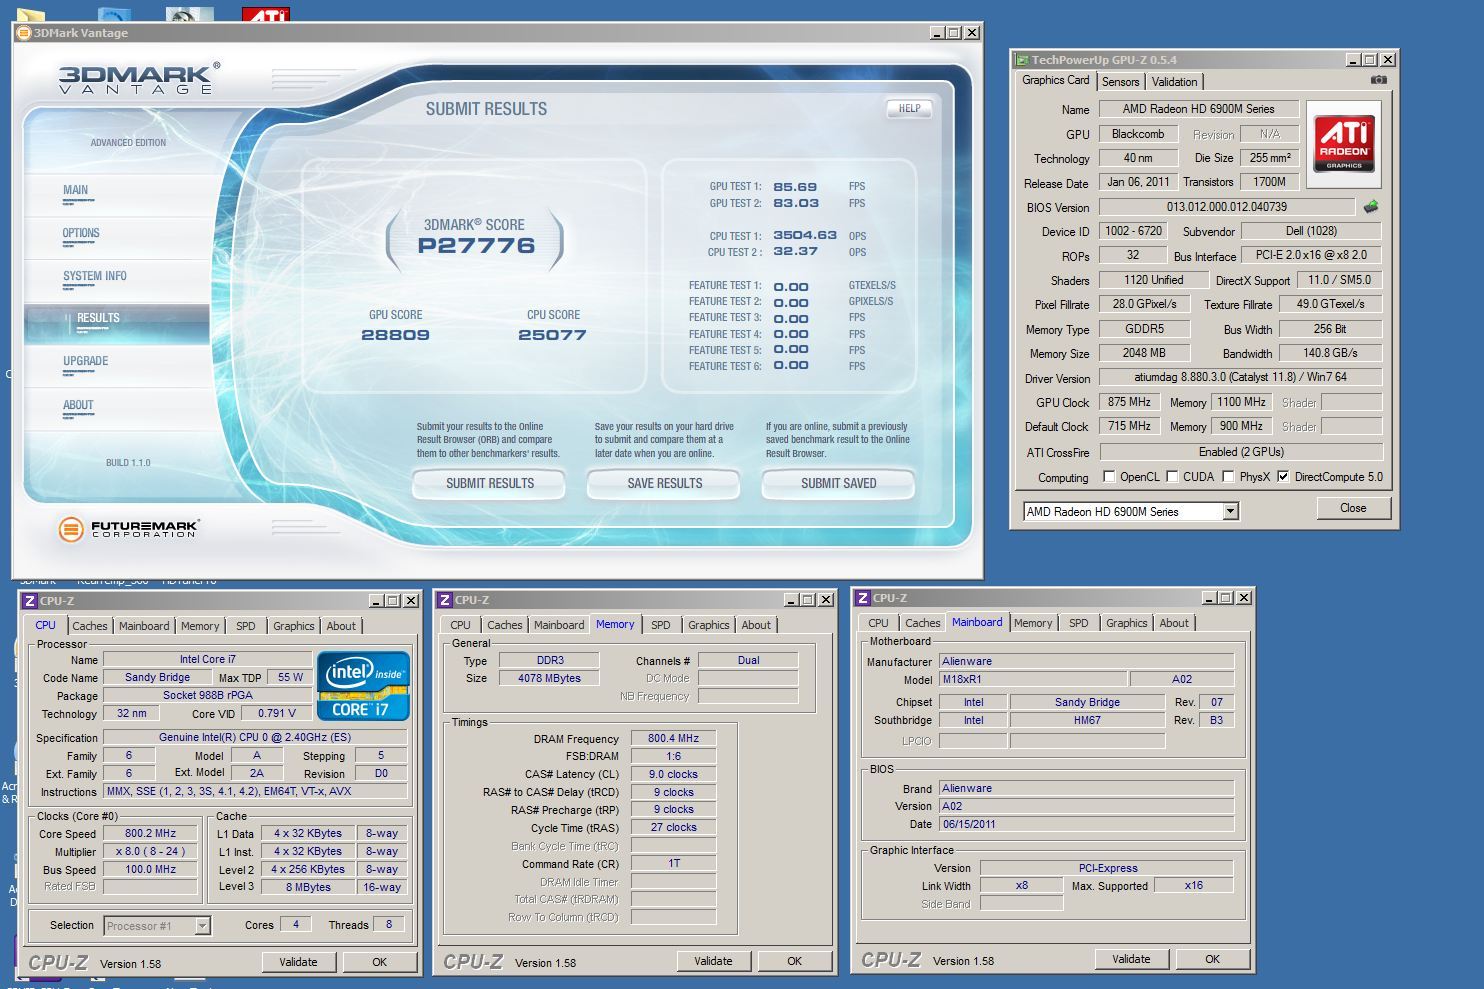Click the green BIOS save chip icon
This screenshot has width=1484, height=989.
point(1371,207)
